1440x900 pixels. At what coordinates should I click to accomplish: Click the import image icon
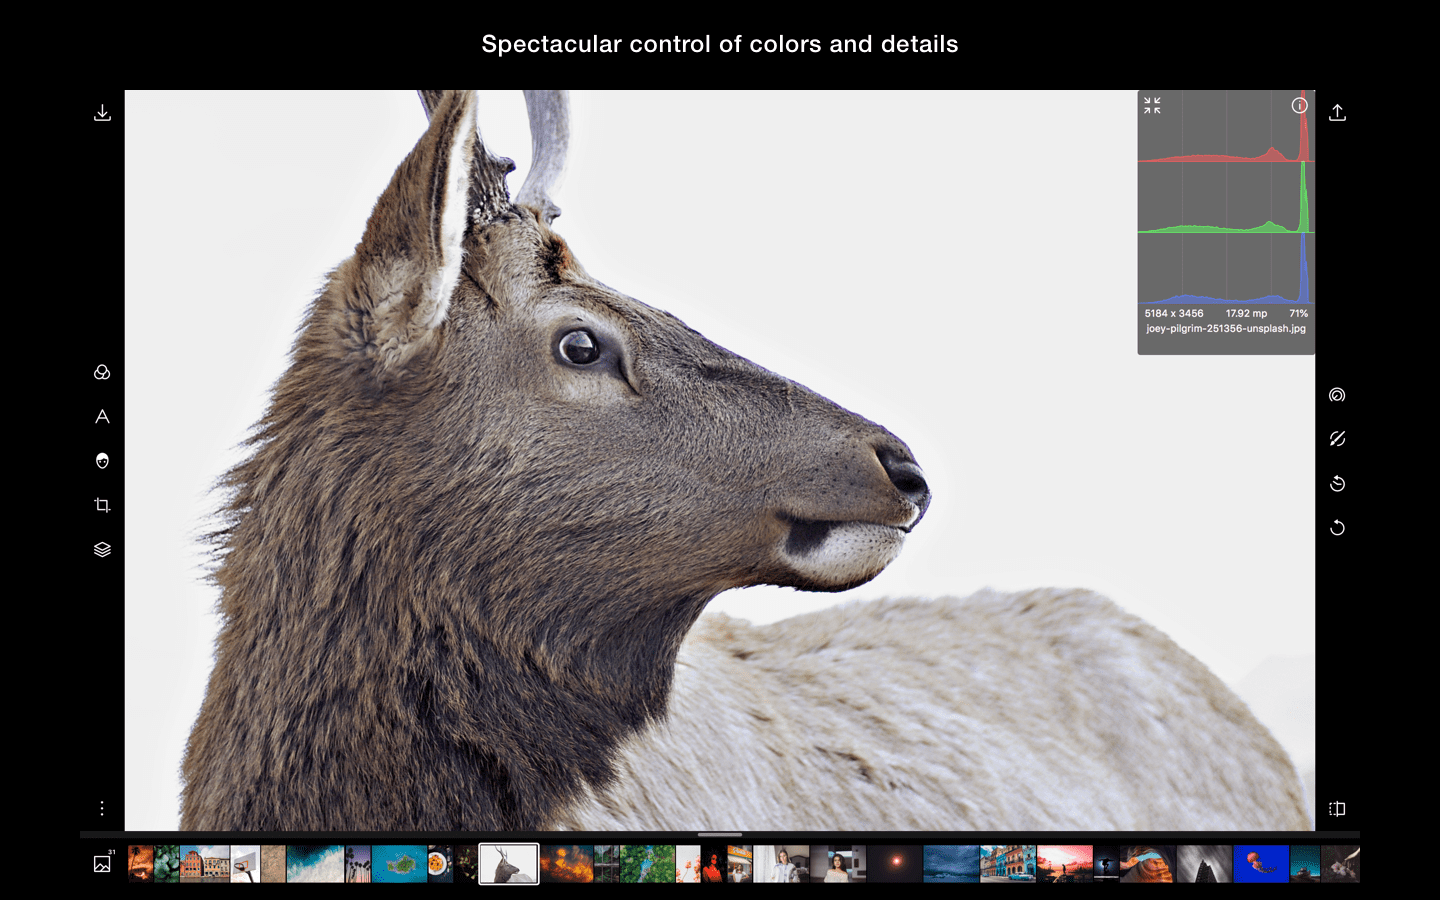101,112
